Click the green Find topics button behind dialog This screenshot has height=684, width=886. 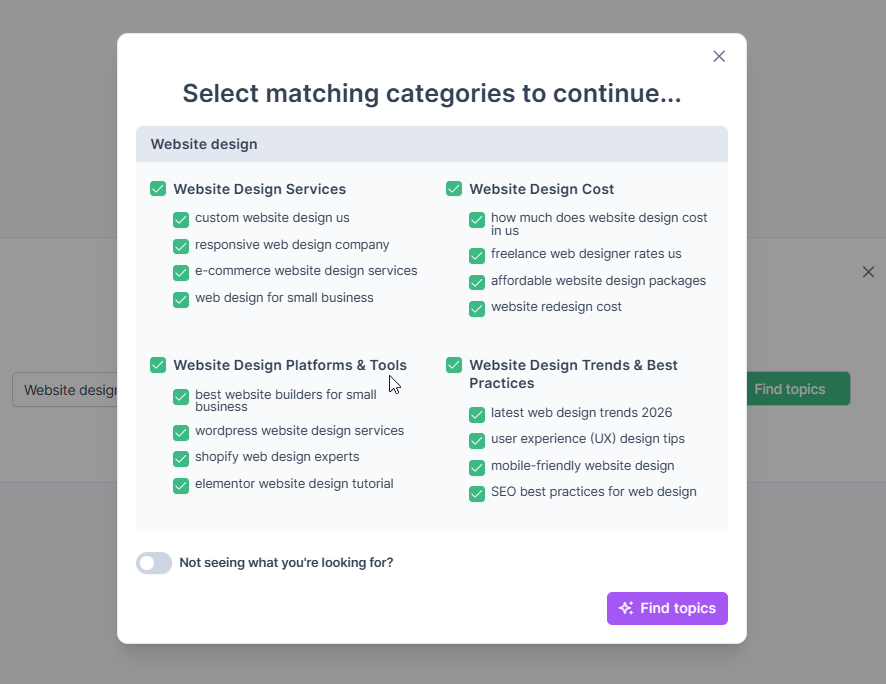click(x=798, y=389)
